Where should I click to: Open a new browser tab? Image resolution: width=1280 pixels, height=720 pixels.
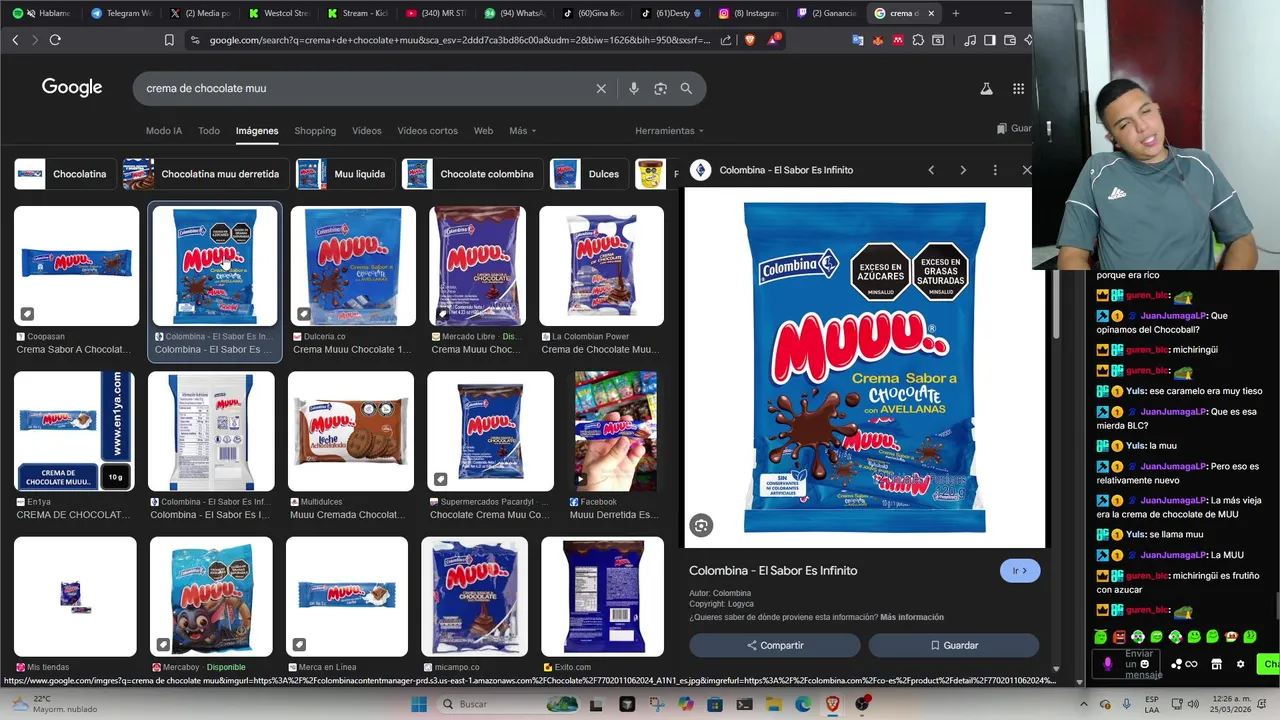pos(955,13)
